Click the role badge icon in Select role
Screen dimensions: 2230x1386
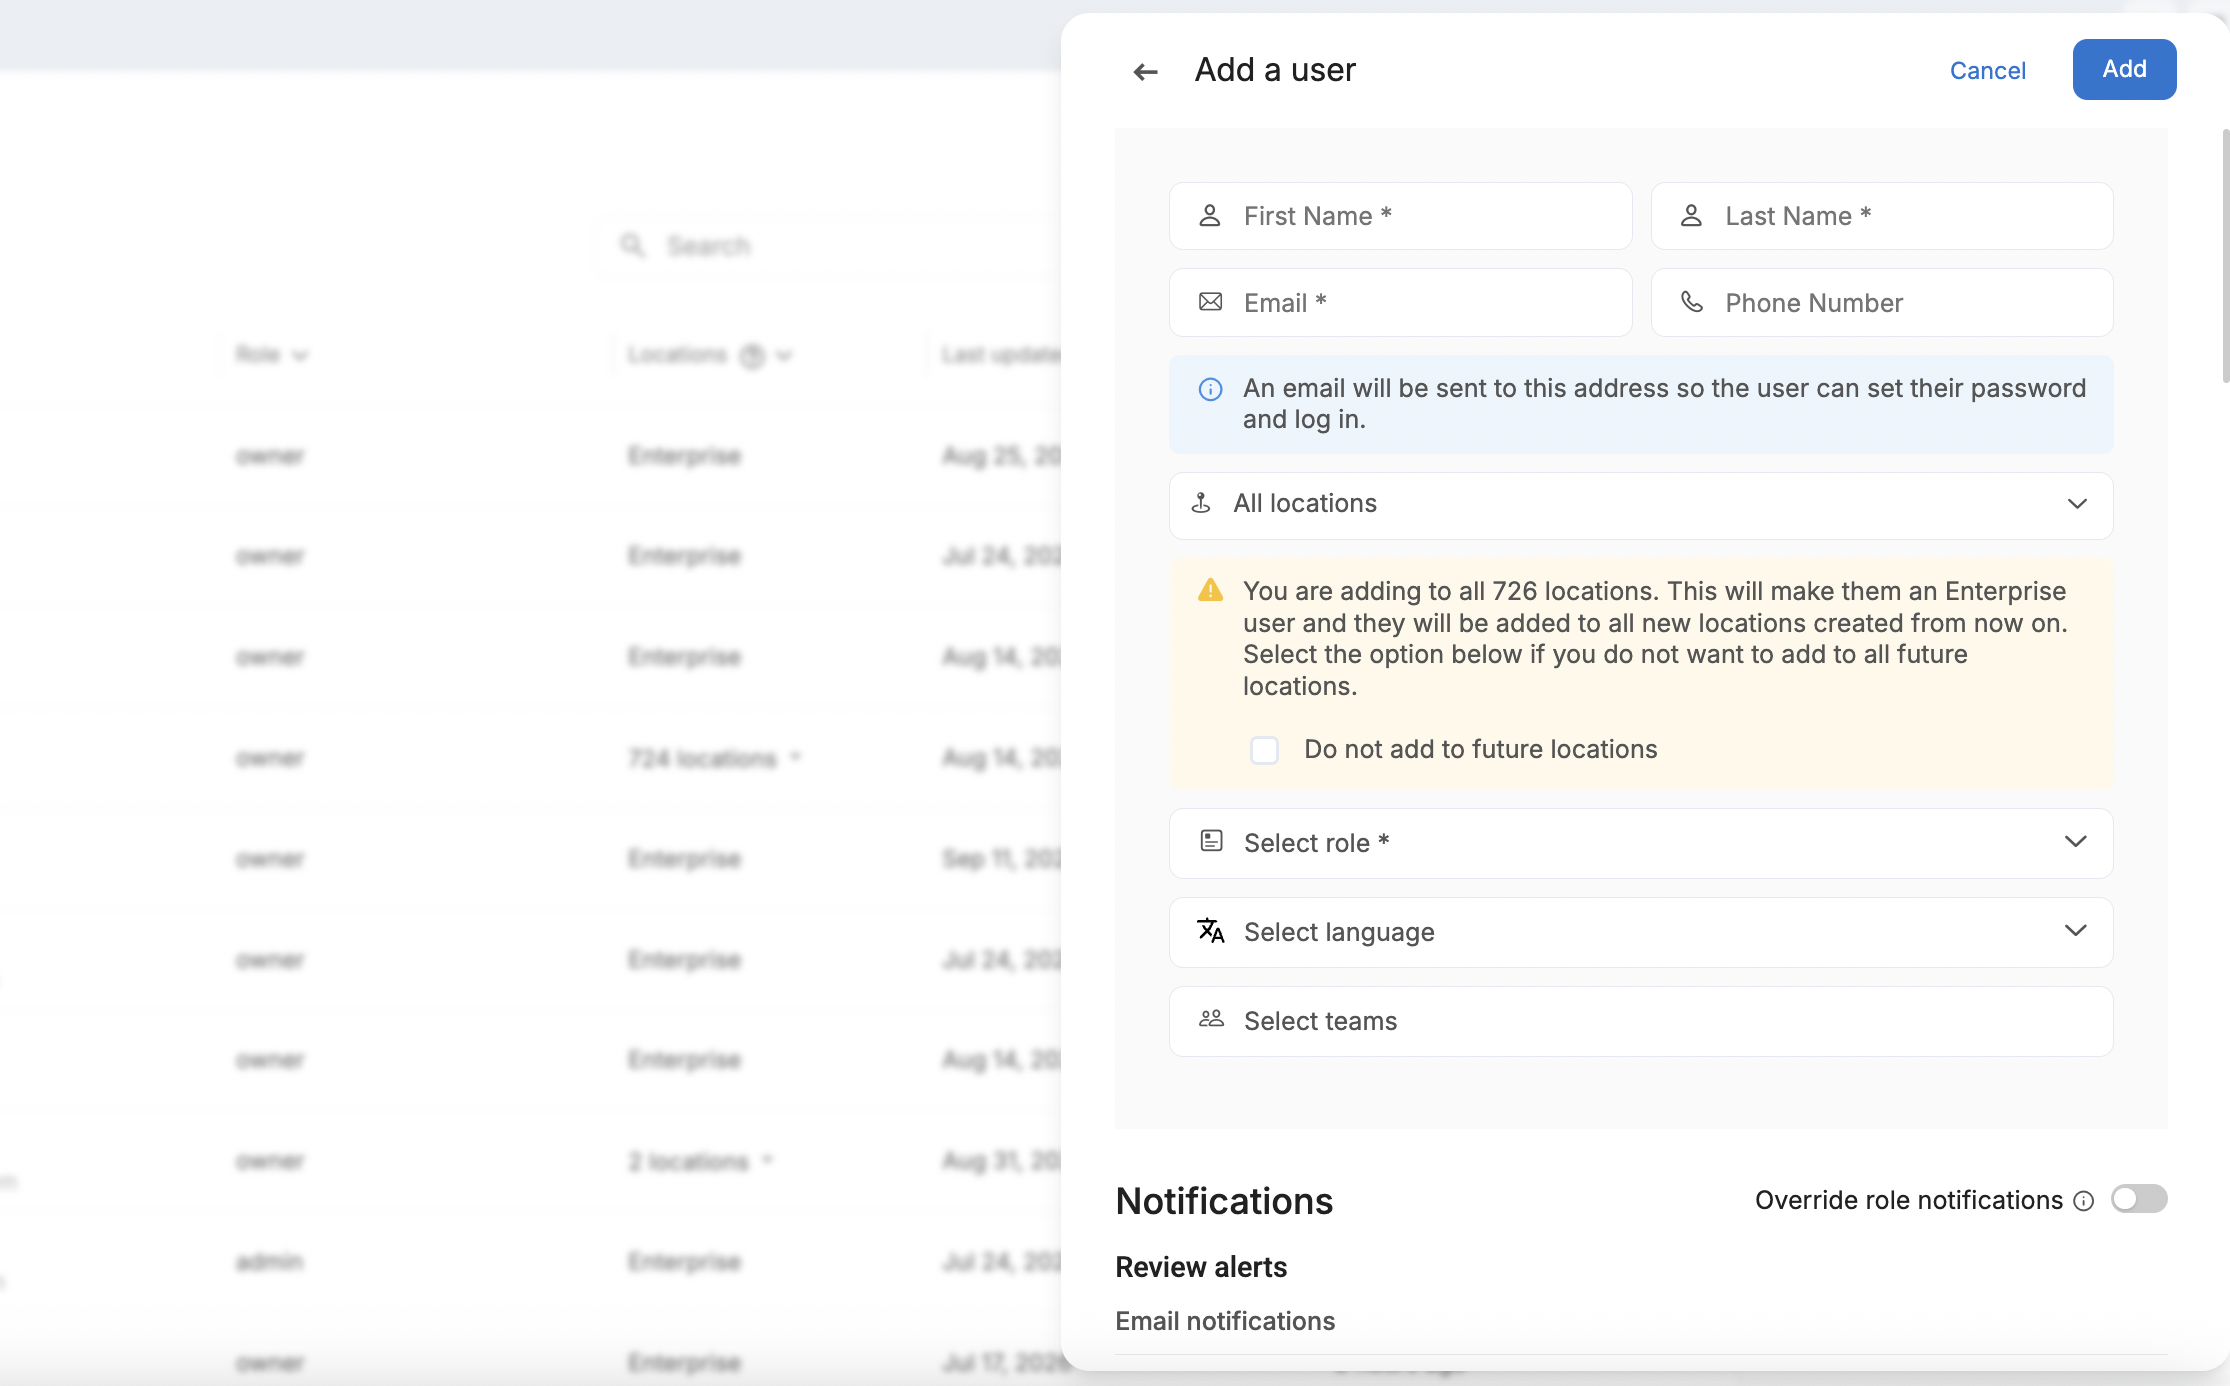pos(1211,841)
